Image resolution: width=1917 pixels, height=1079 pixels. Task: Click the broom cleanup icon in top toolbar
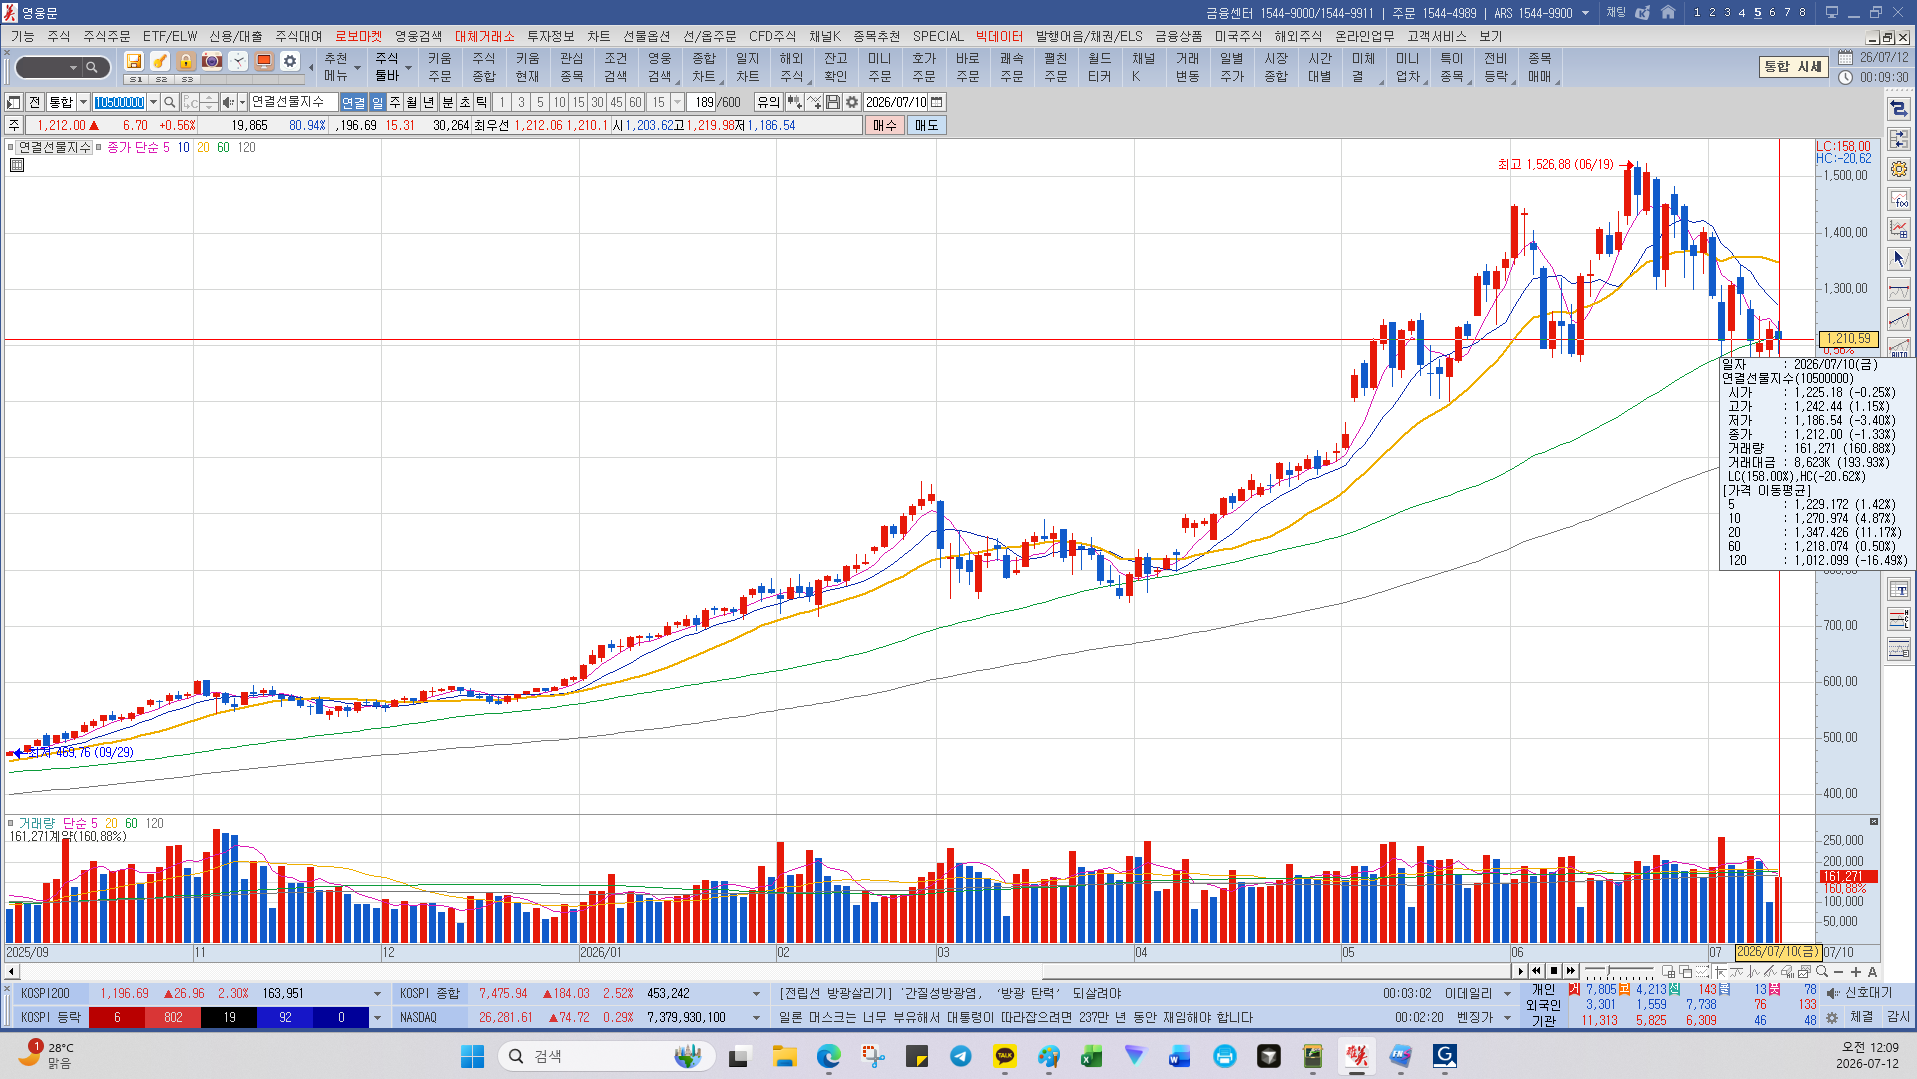[x=159, y=62]
